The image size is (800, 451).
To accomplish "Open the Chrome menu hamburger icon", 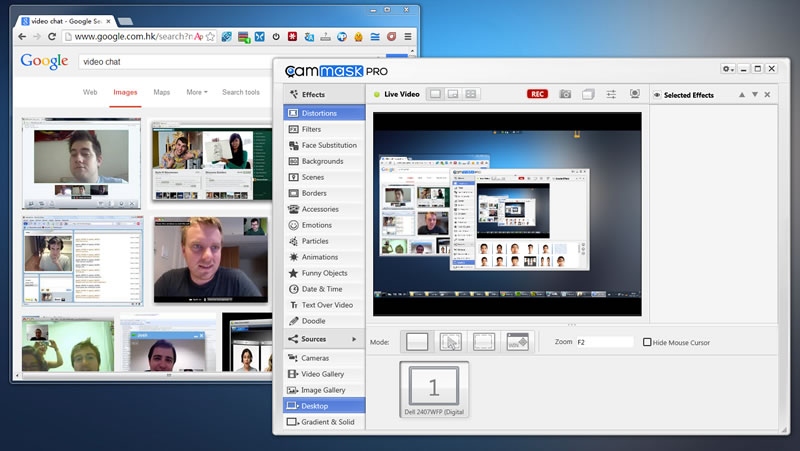I will tap(408, 37).
